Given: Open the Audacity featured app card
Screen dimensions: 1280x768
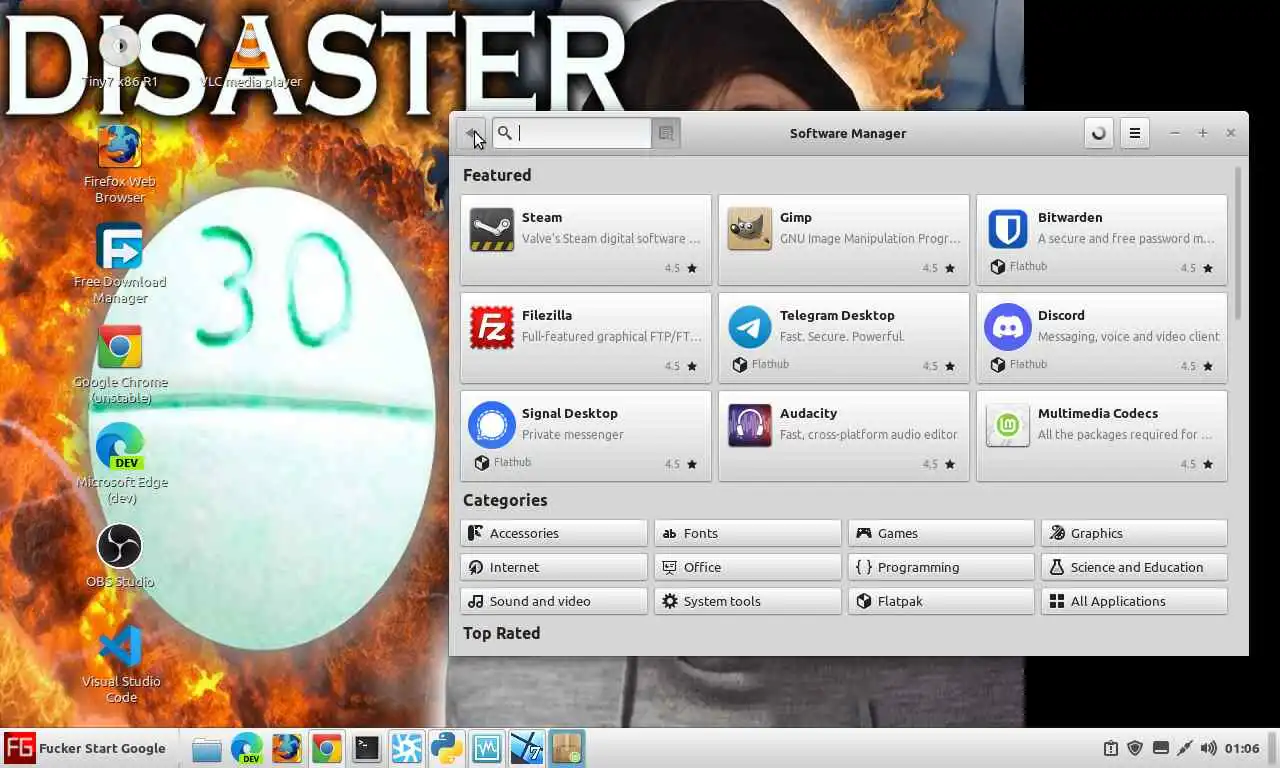Looking at the screenshot, I should pyautogui.click(x=844, y=436).
